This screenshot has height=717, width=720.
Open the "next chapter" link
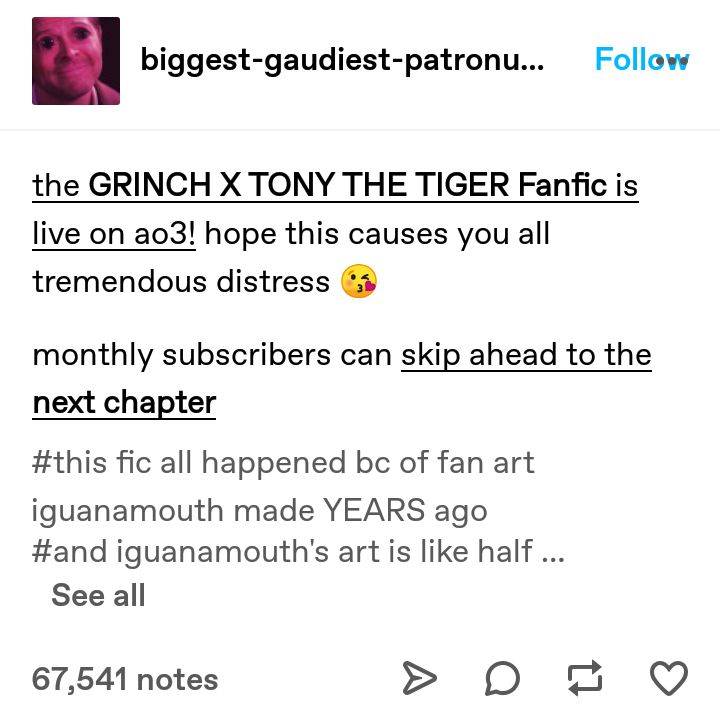[x=124, y=402]
